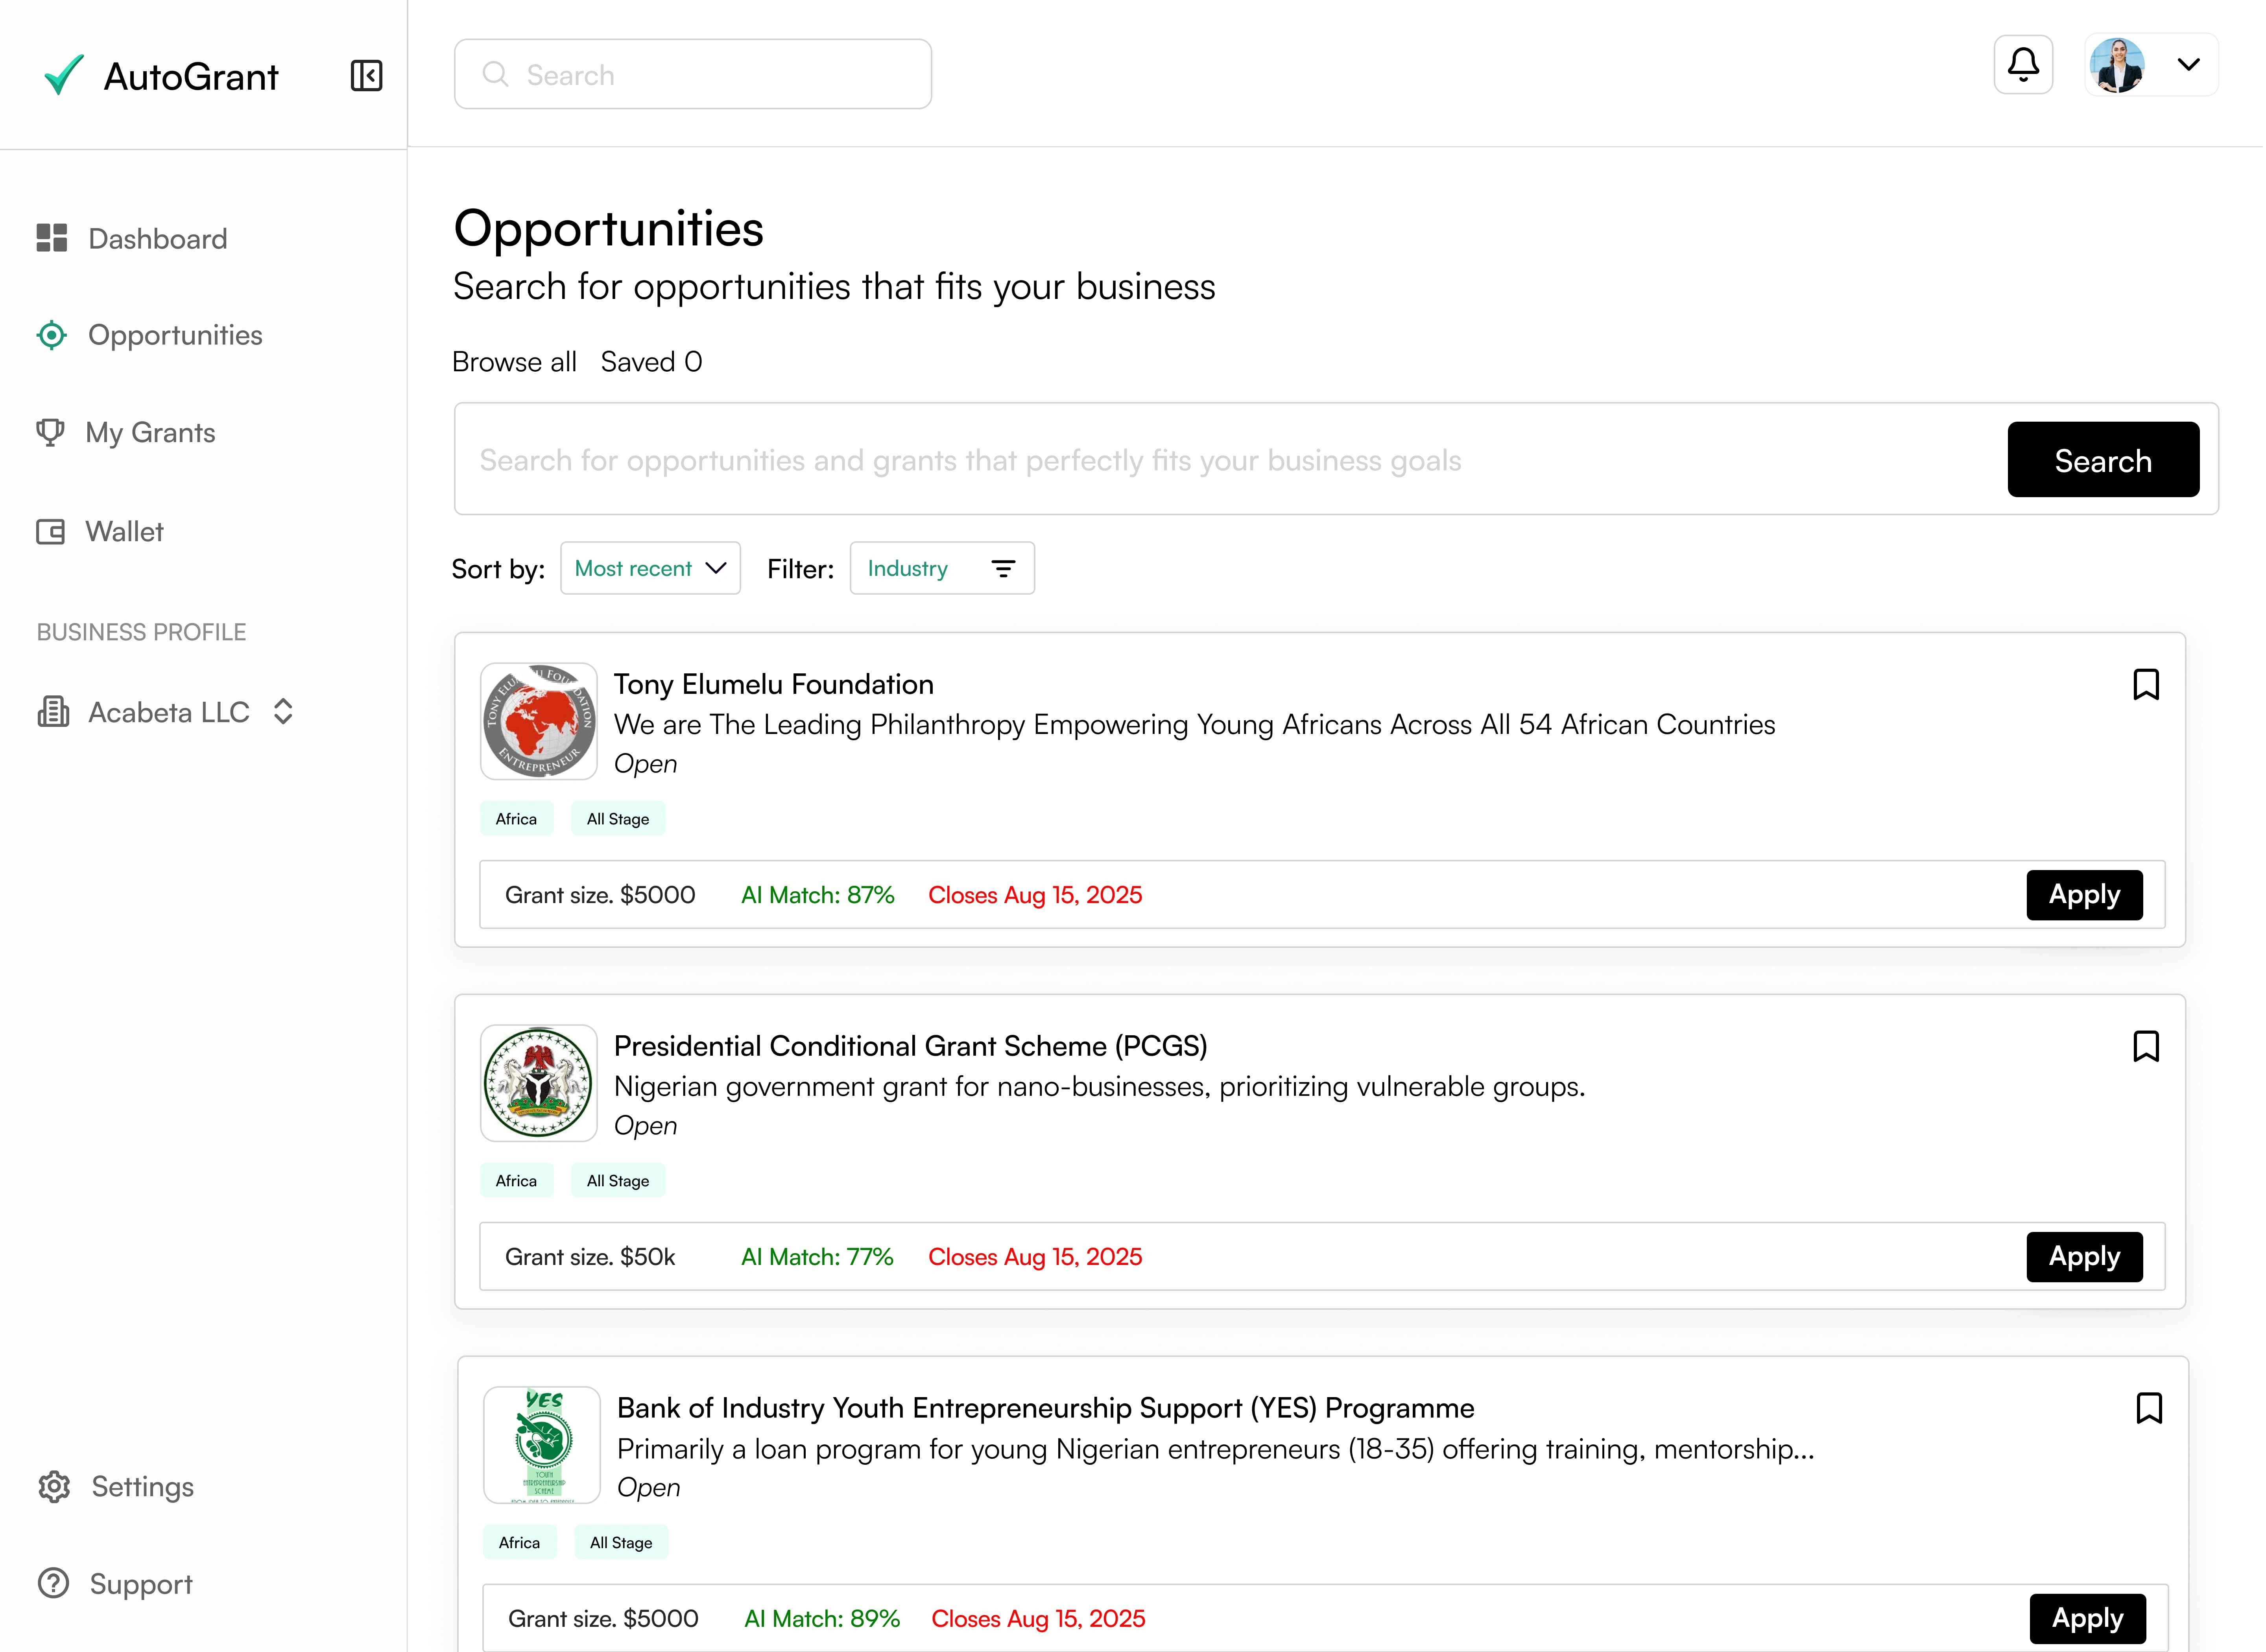The image size is (2266, 1652).
Task: Focus the opportunities and grants search field
Action: [1230, 460]
